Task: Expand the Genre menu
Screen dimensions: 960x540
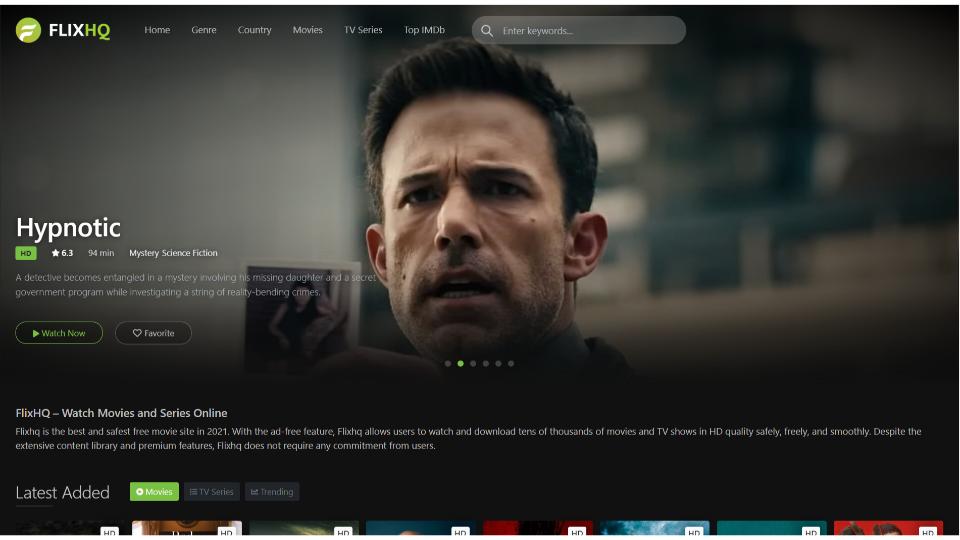Action: click(204, 30)
